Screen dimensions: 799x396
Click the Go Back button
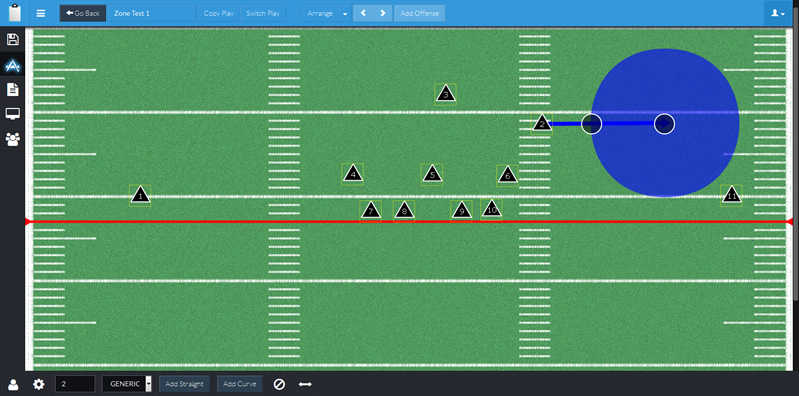pos(83,13)
